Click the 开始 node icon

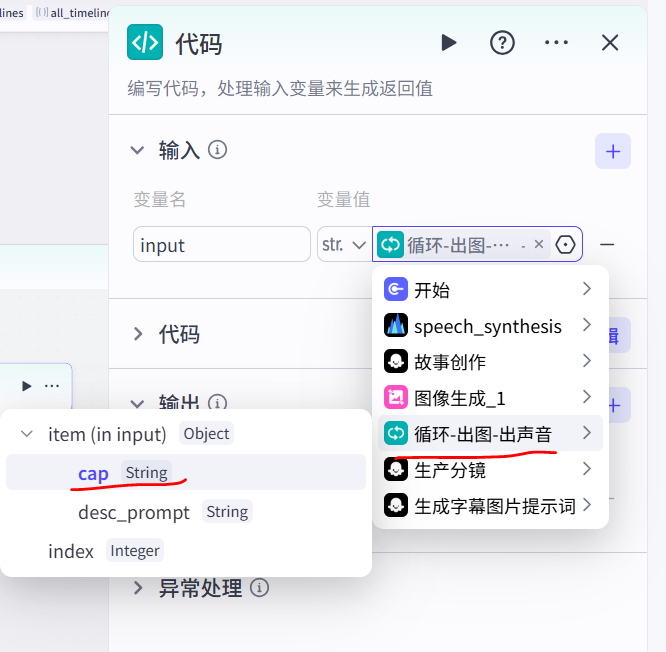pyautogui.click(x=396, y=289)
